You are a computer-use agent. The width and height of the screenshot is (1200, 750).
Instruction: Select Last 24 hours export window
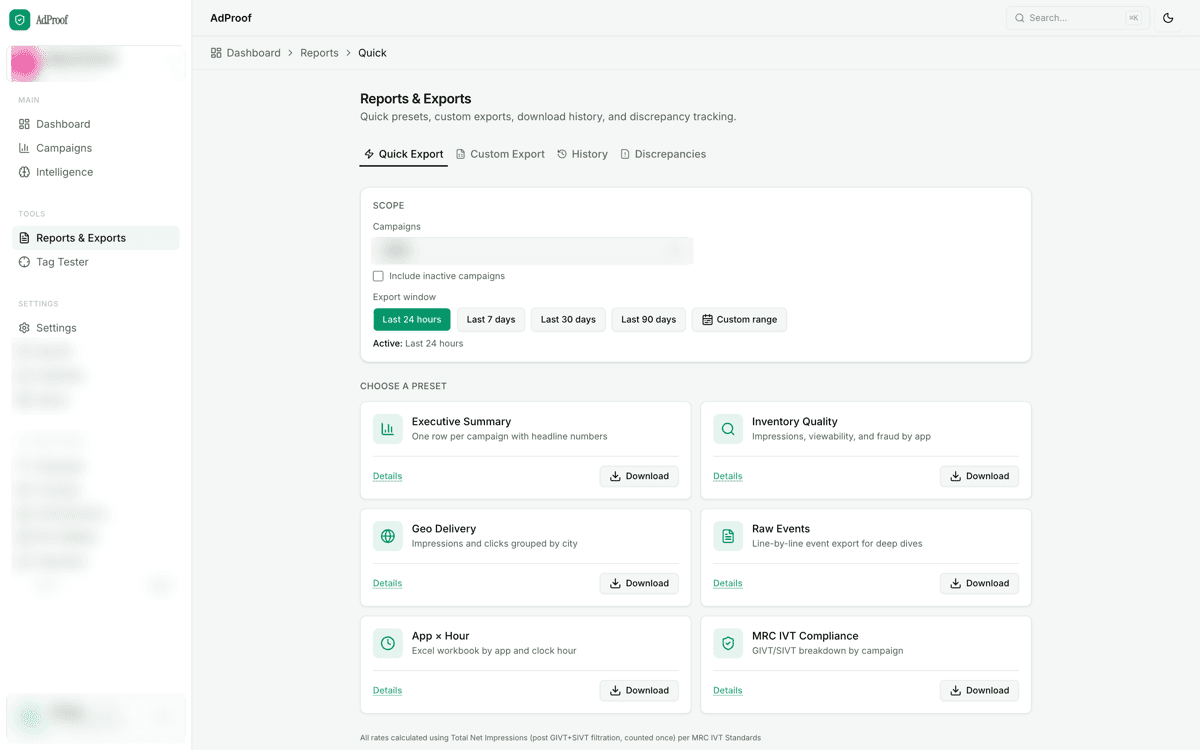412,320
